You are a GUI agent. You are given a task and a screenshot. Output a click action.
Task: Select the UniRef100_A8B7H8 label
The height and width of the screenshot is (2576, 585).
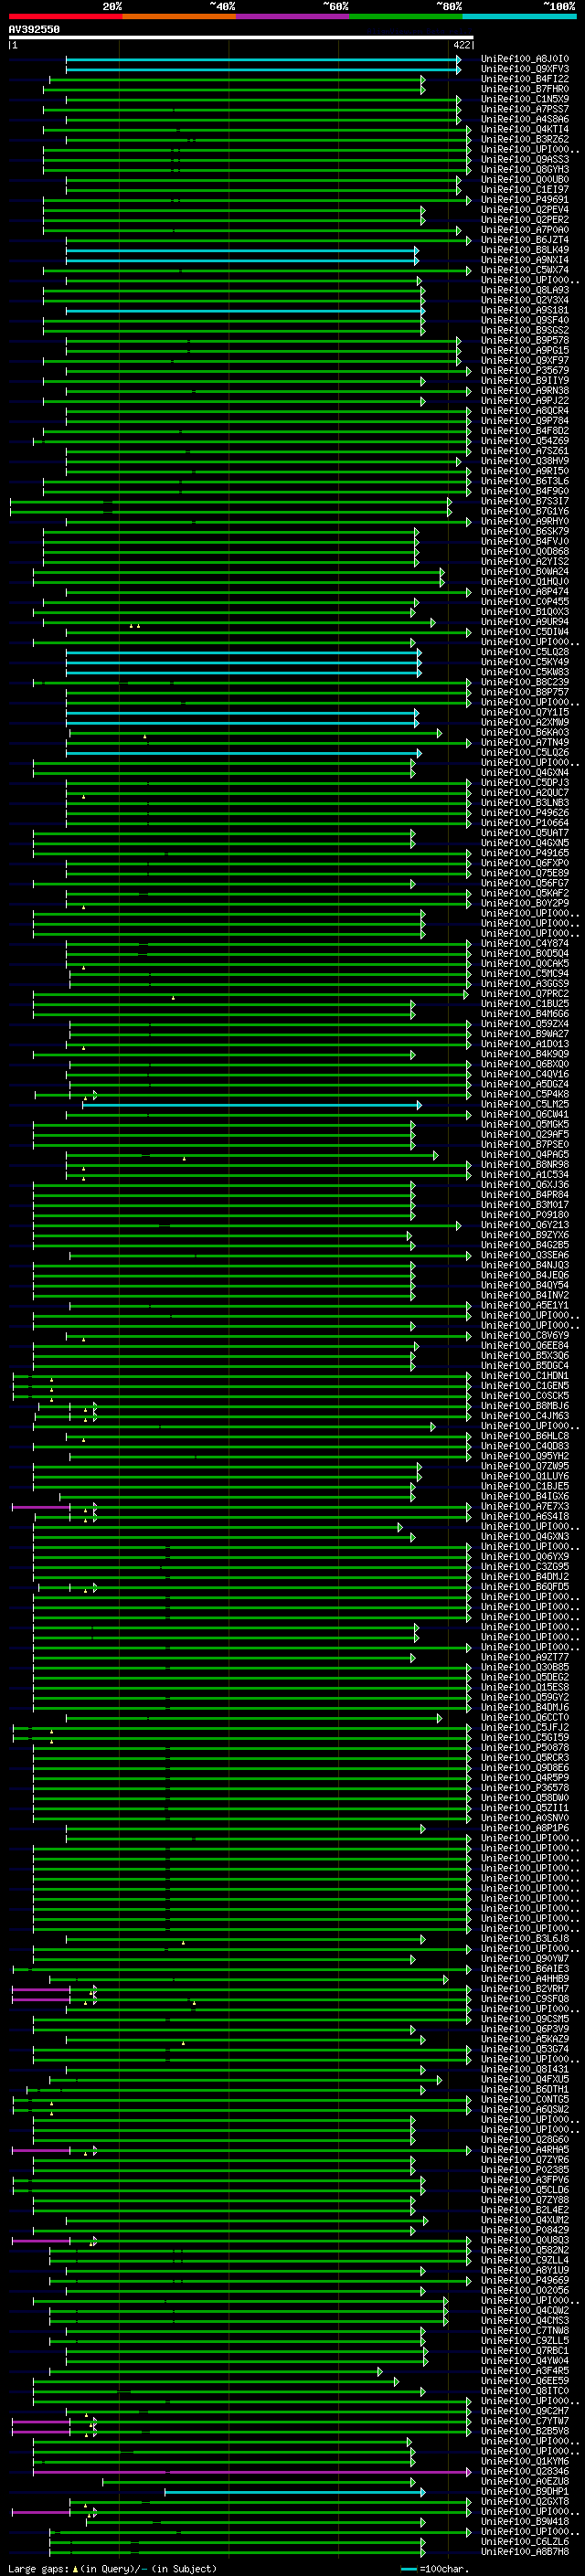point(525,2551)
